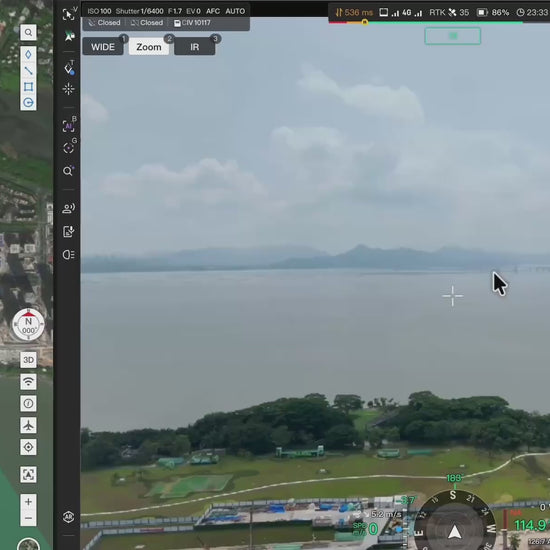The width and height of the screenshot is (550, 550).
Task: Click the 114.9 altitude readout
Action: point(530,525)
